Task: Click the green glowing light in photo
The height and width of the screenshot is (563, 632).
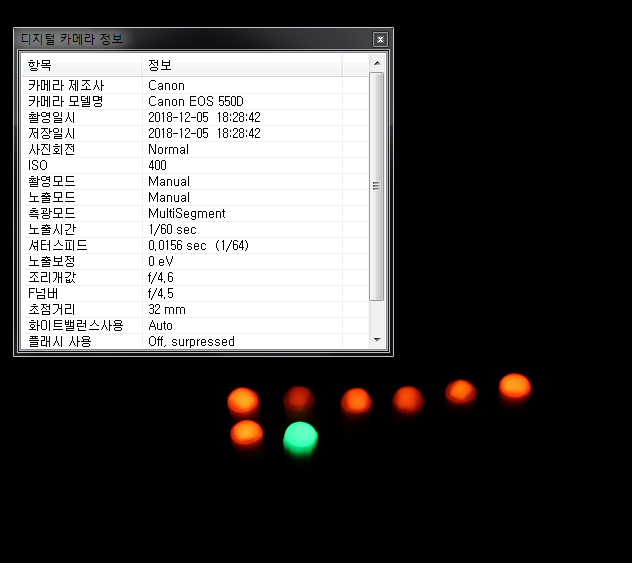Action: pyautogui.click(x=300, y=438)
